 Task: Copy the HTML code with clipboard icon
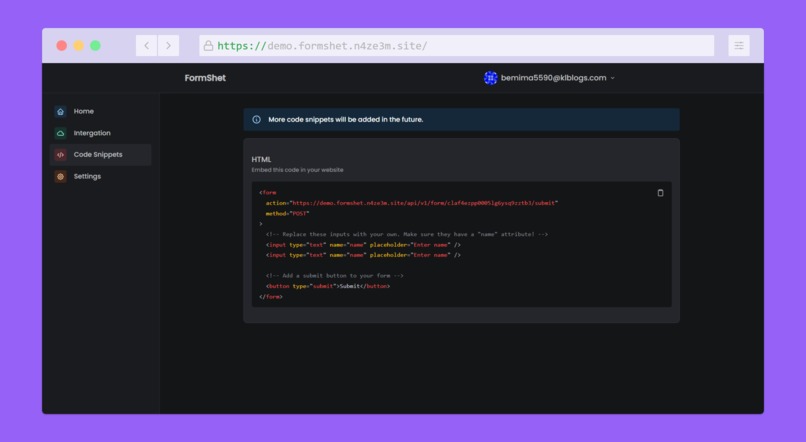tap(661, 193)
